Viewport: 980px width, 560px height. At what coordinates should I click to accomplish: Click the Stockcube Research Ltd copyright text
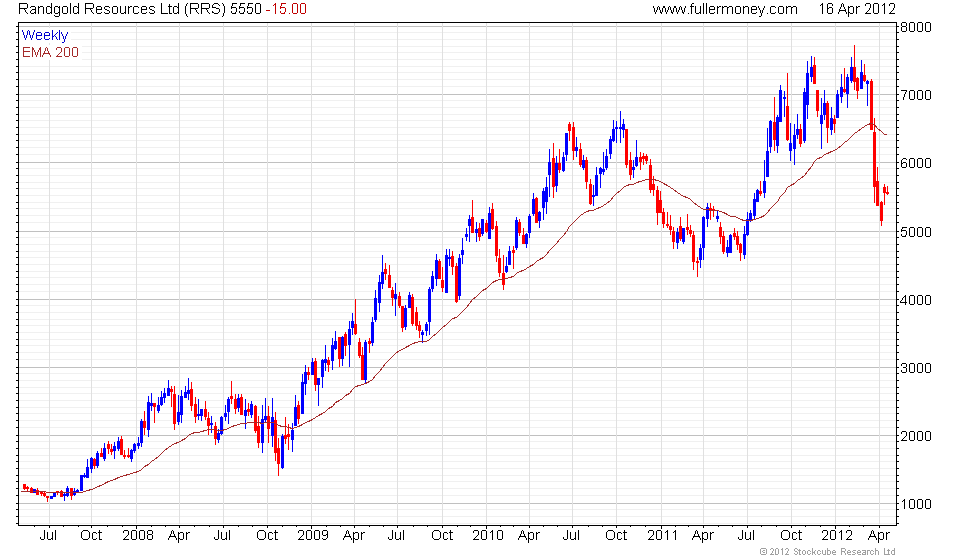click(828, 552)
